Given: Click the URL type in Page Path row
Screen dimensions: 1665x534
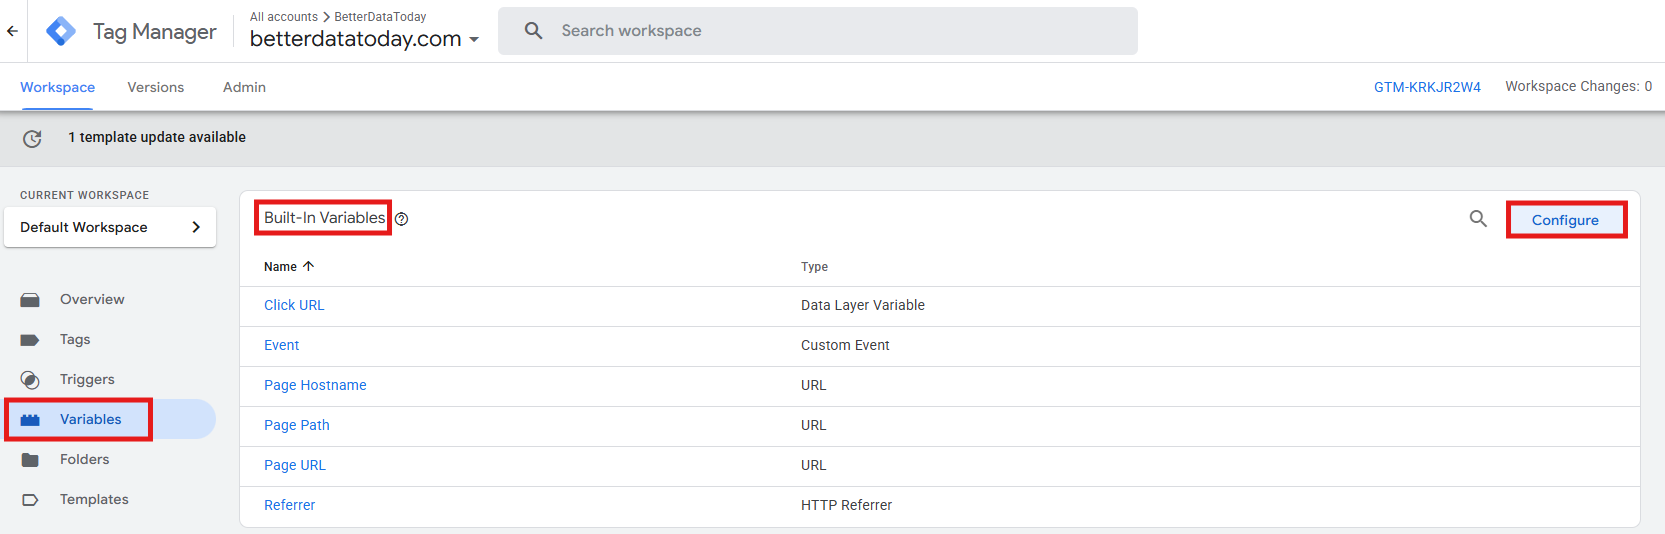Looking at the screenshot, I should [x=814, y=425].
